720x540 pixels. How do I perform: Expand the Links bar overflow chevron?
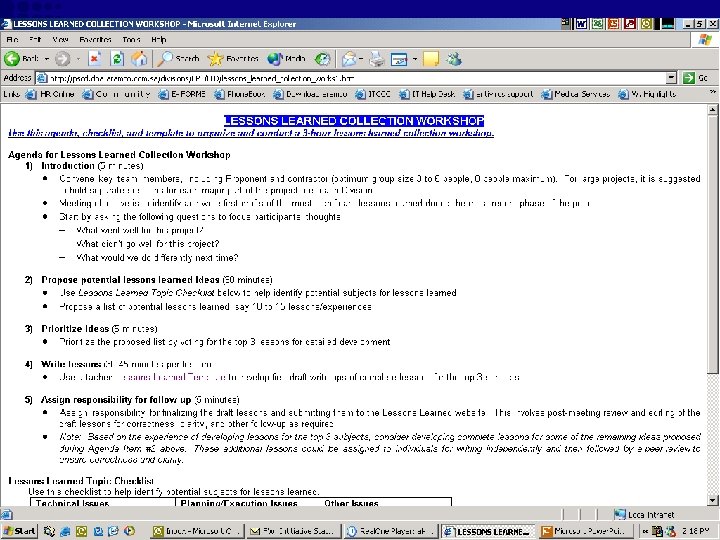click(x=712, y=92)
